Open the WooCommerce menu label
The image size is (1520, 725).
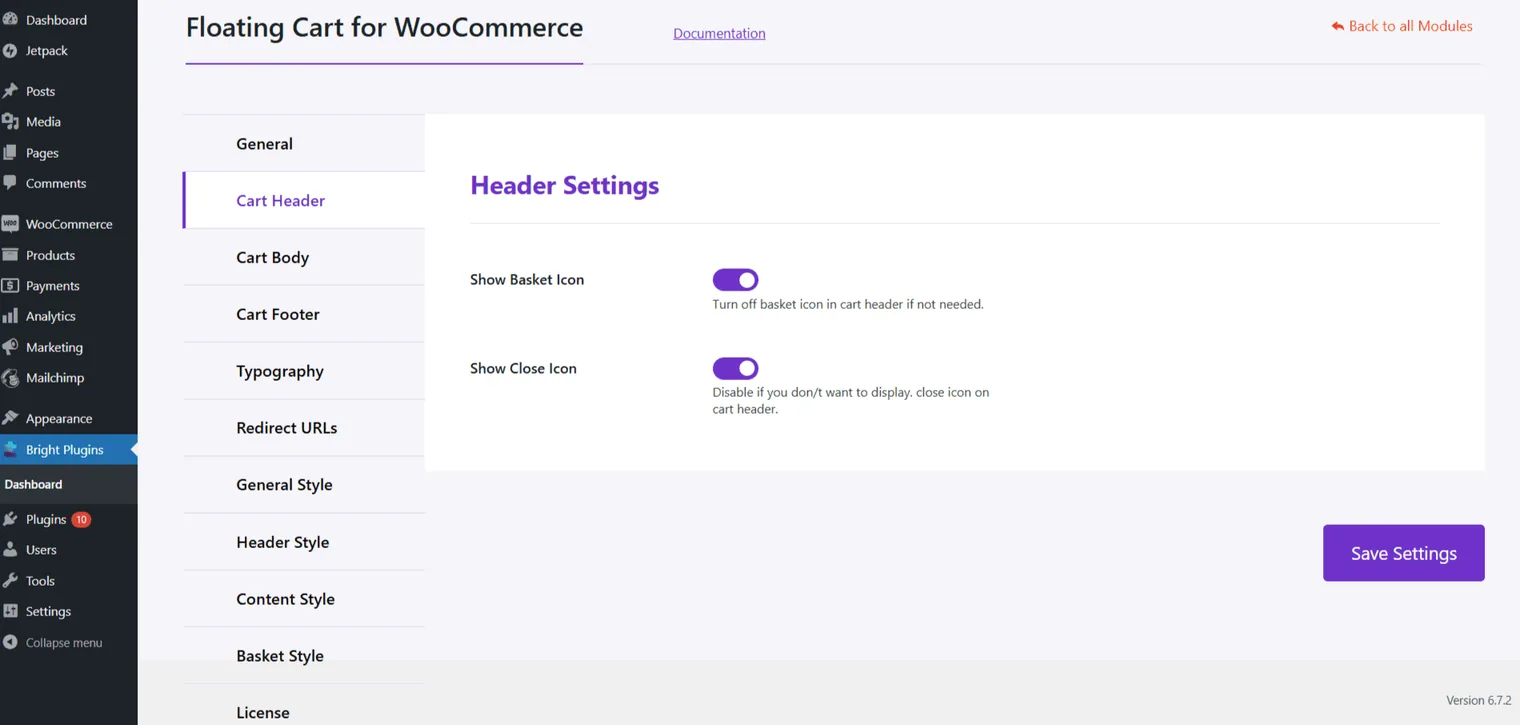click(69, 224)
